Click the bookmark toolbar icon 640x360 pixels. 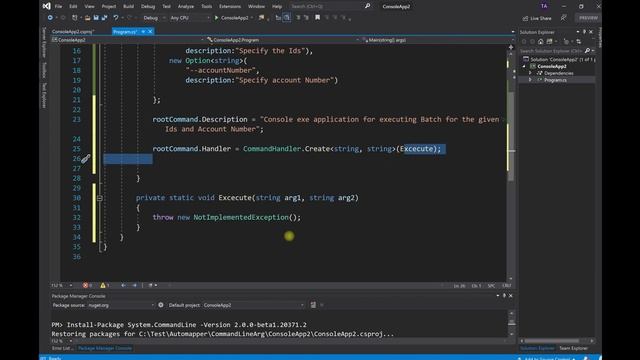click(317, 18)
